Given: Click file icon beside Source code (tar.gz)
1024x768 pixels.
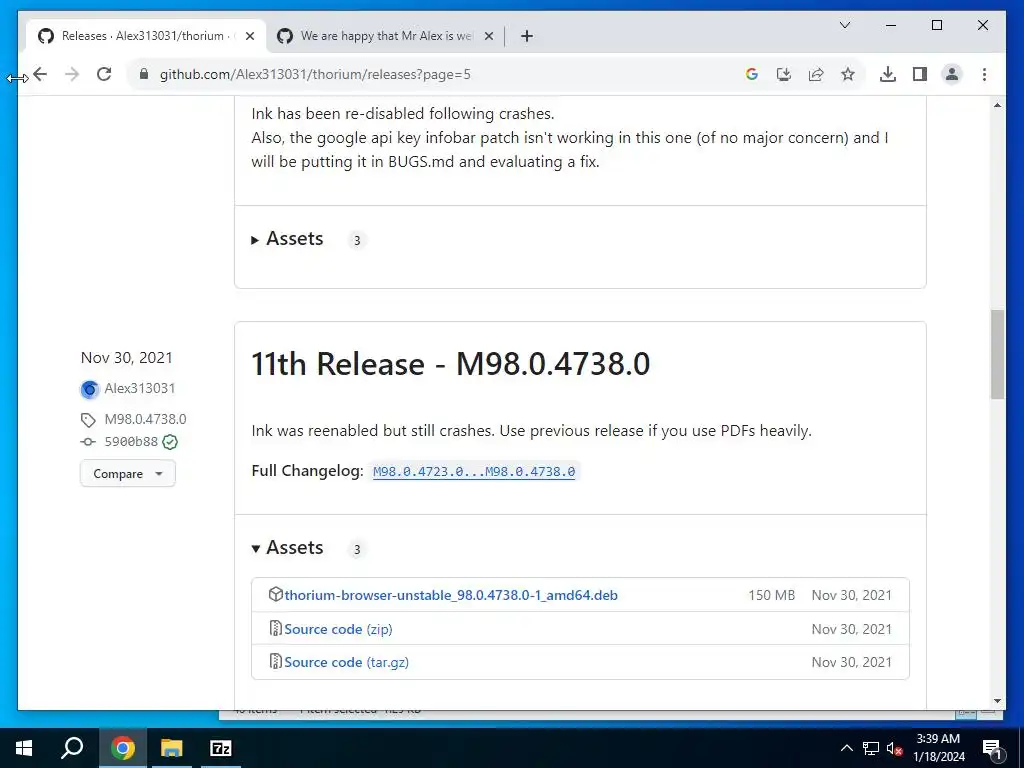Looking at the screenshot, I should [276, 662].
